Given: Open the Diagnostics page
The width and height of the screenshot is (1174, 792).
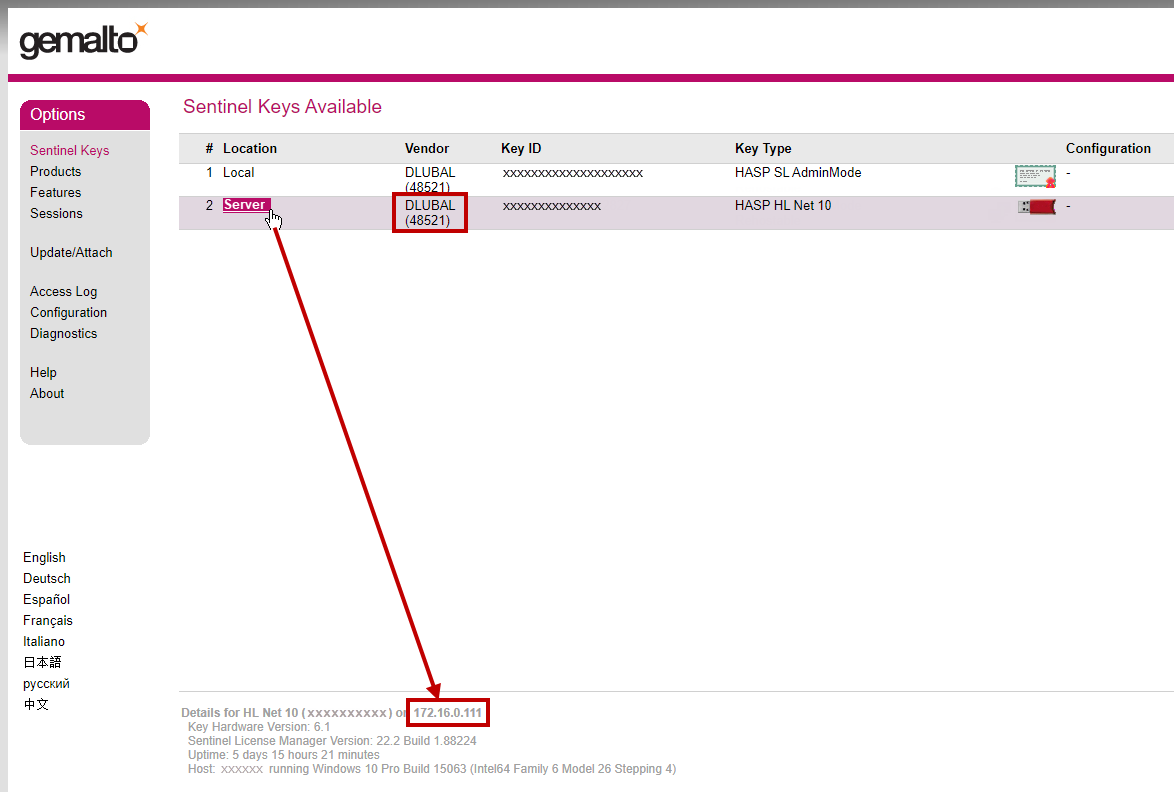Looking at the screenshot, I should [63, 333].
